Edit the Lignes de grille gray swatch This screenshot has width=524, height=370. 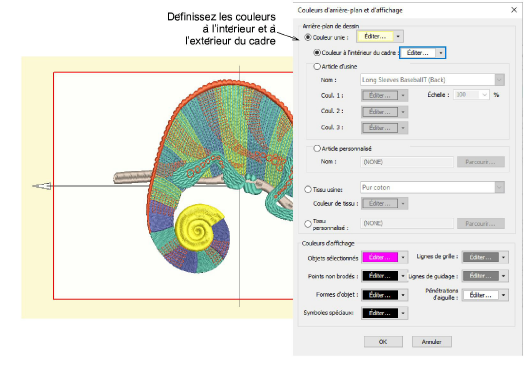481,257
